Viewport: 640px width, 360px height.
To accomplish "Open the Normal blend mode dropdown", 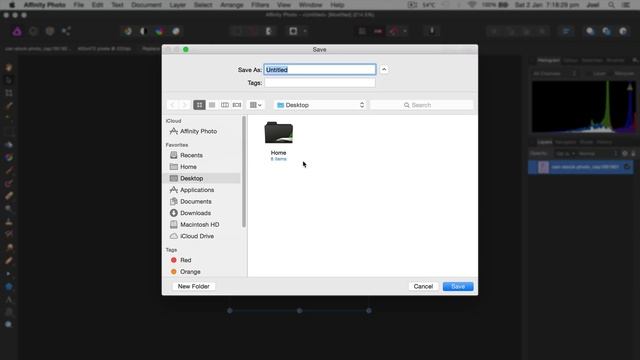I will click(598, 154).
